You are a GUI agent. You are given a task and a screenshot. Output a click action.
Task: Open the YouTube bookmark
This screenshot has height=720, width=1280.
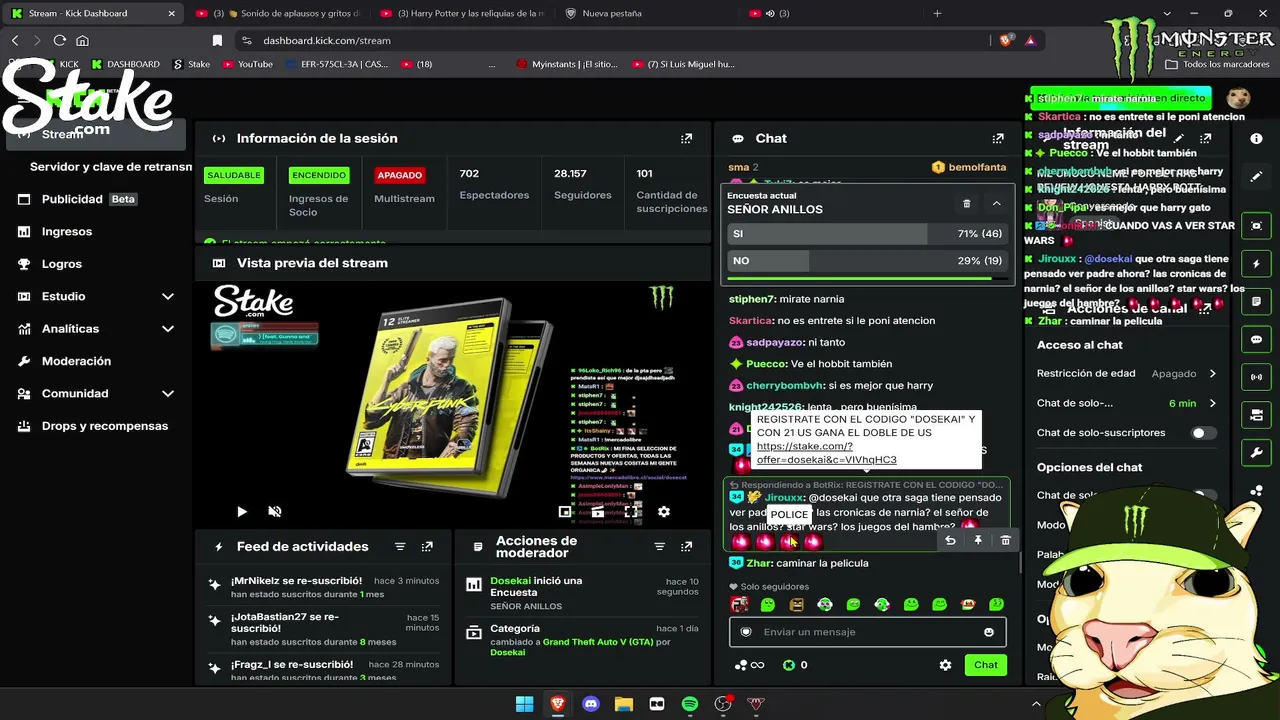tap(247, 64)
